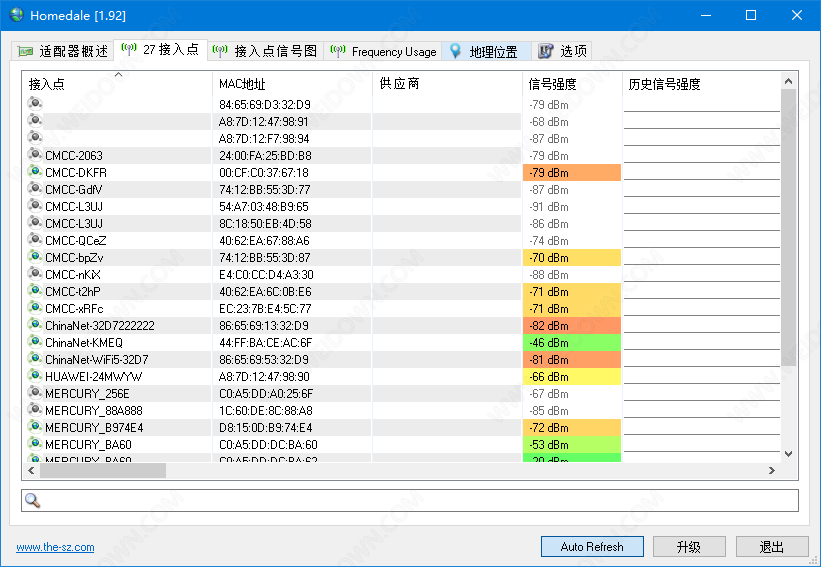
Task: Sort by 接入点 column header
Action: [117, 84]
